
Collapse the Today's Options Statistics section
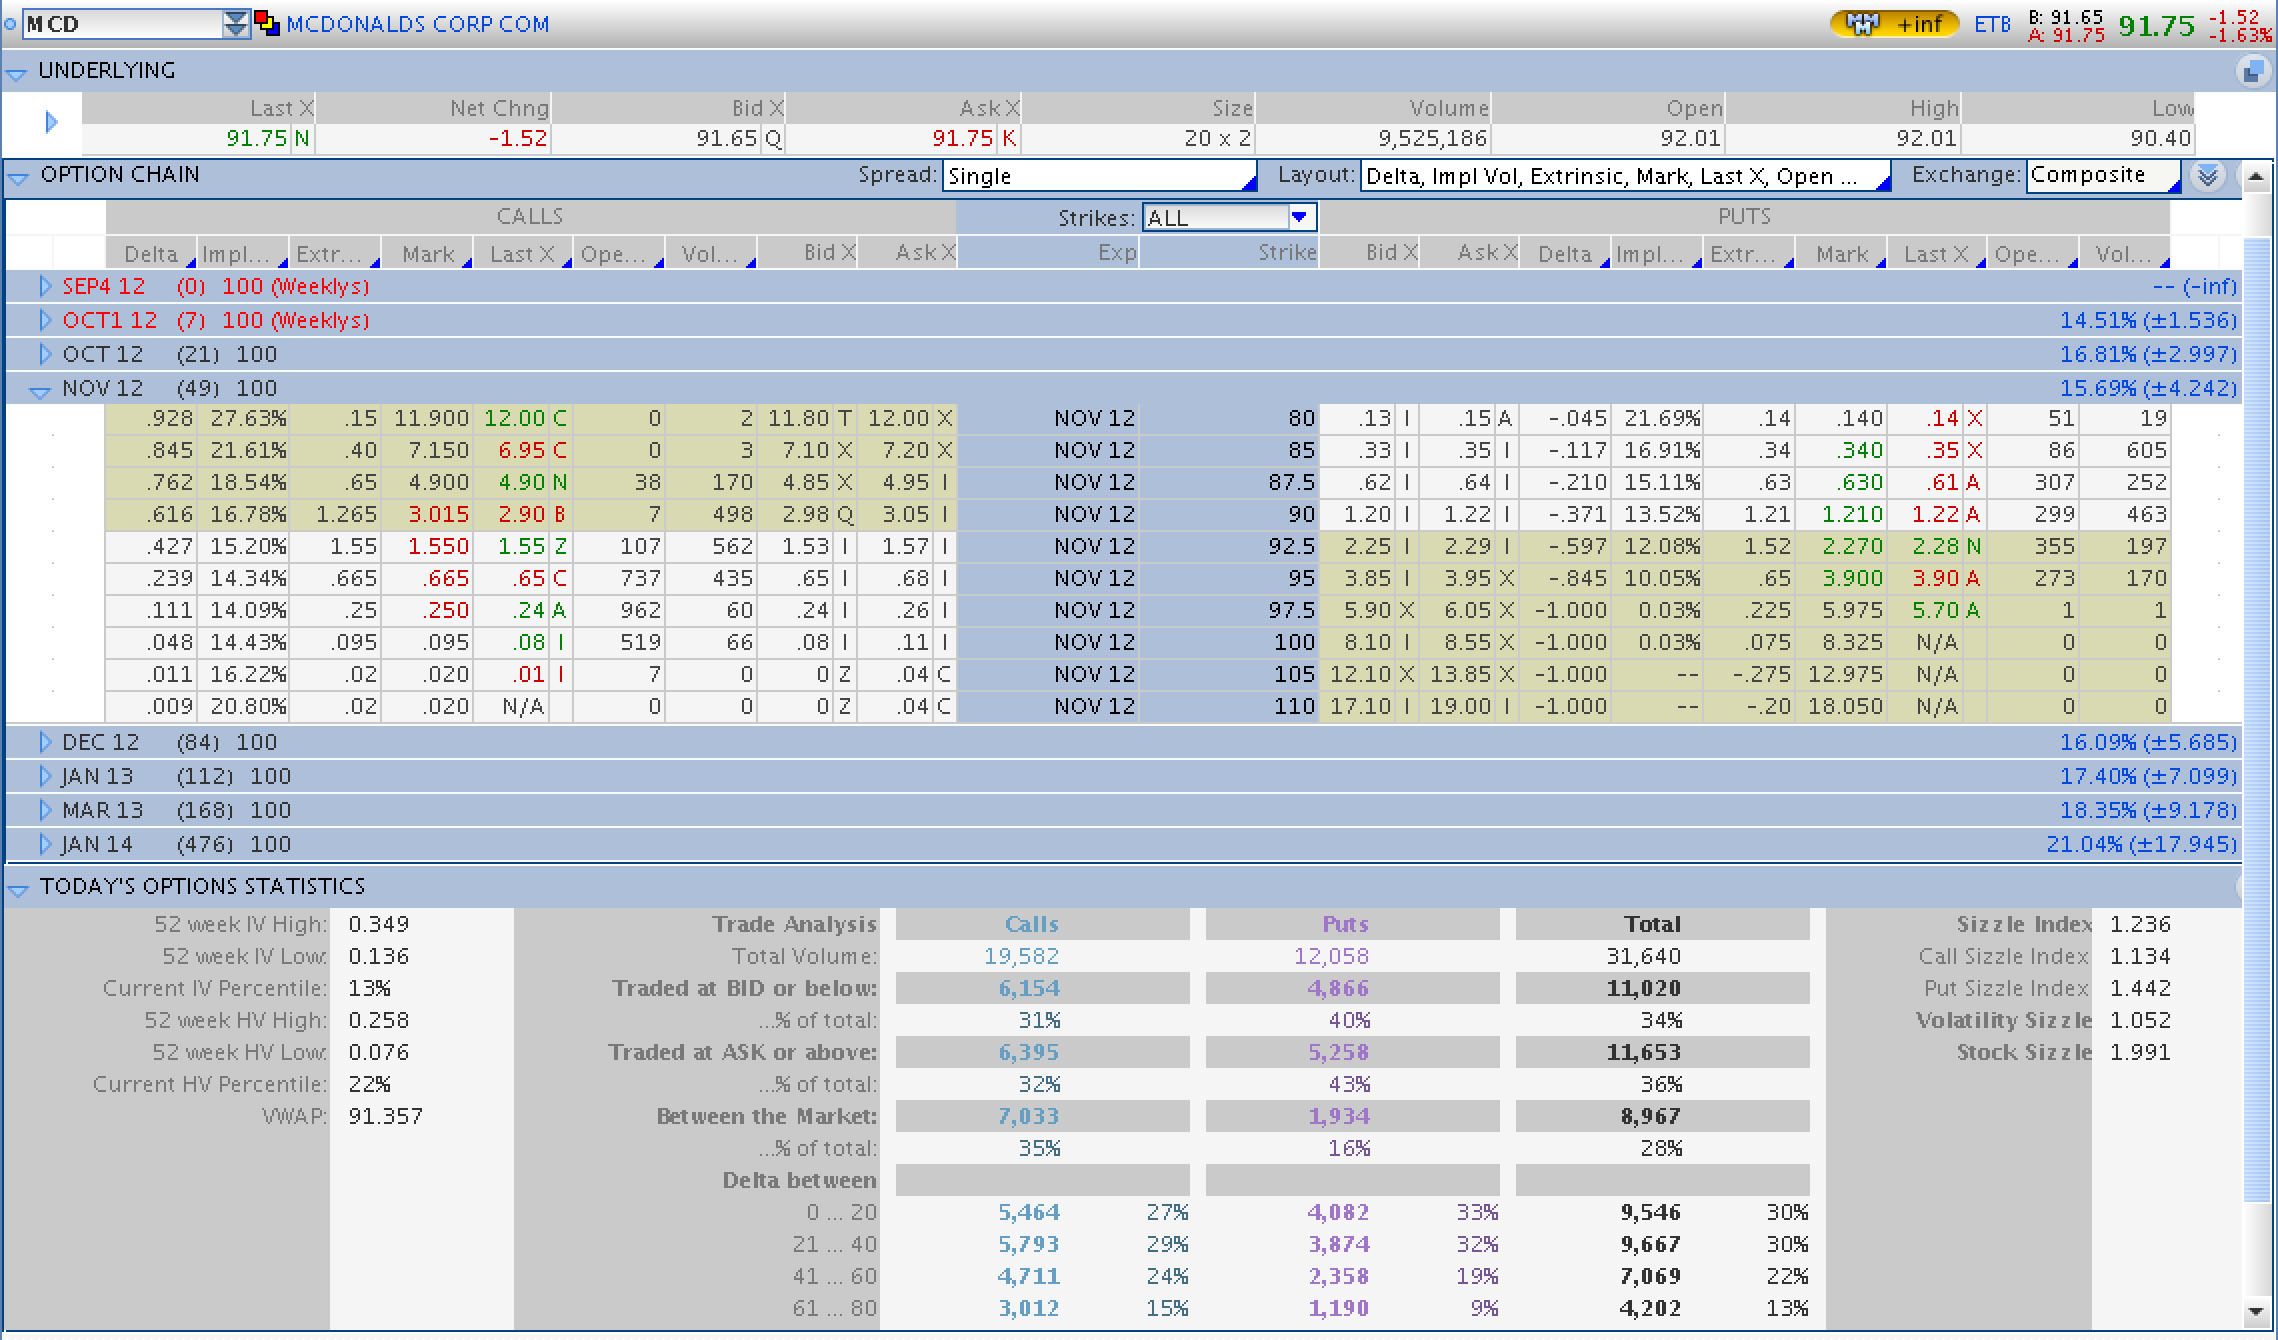pos(17,888)
